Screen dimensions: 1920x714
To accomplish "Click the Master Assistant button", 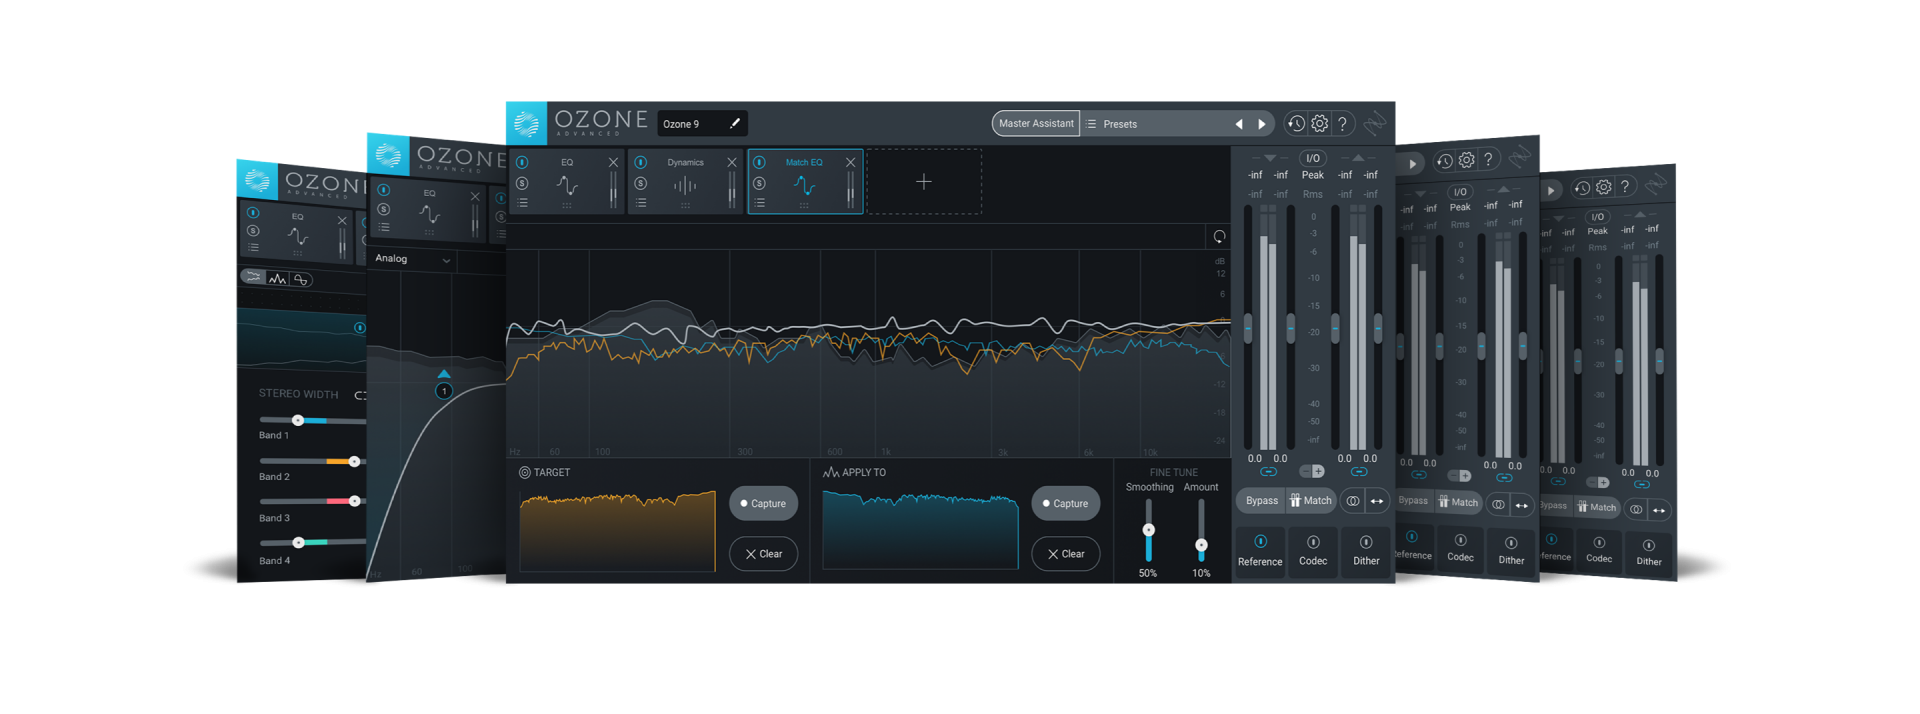I will coord(1036,124).
